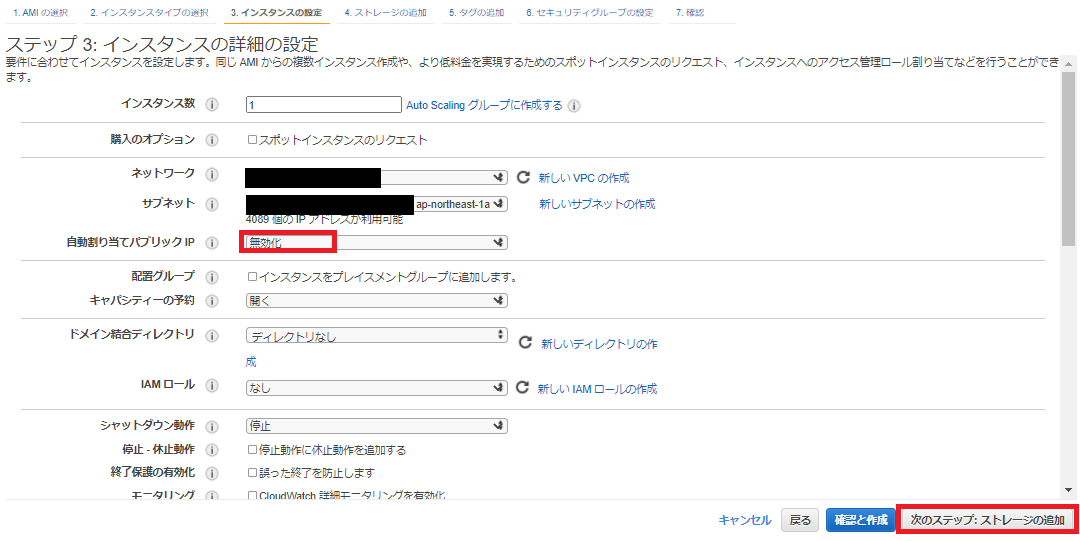
Task: Open info icon for キャパシティーの予約
Action: coord(211,301)
